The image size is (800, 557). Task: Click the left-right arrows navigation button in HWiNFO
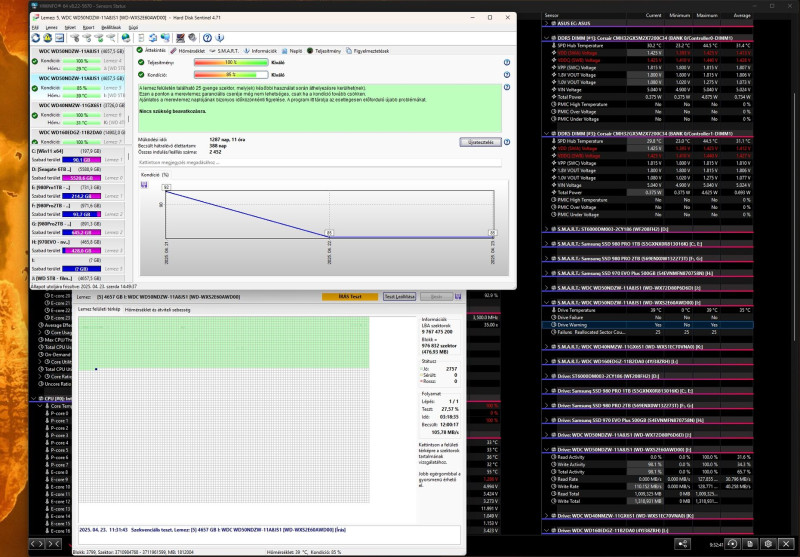(37, 544)
